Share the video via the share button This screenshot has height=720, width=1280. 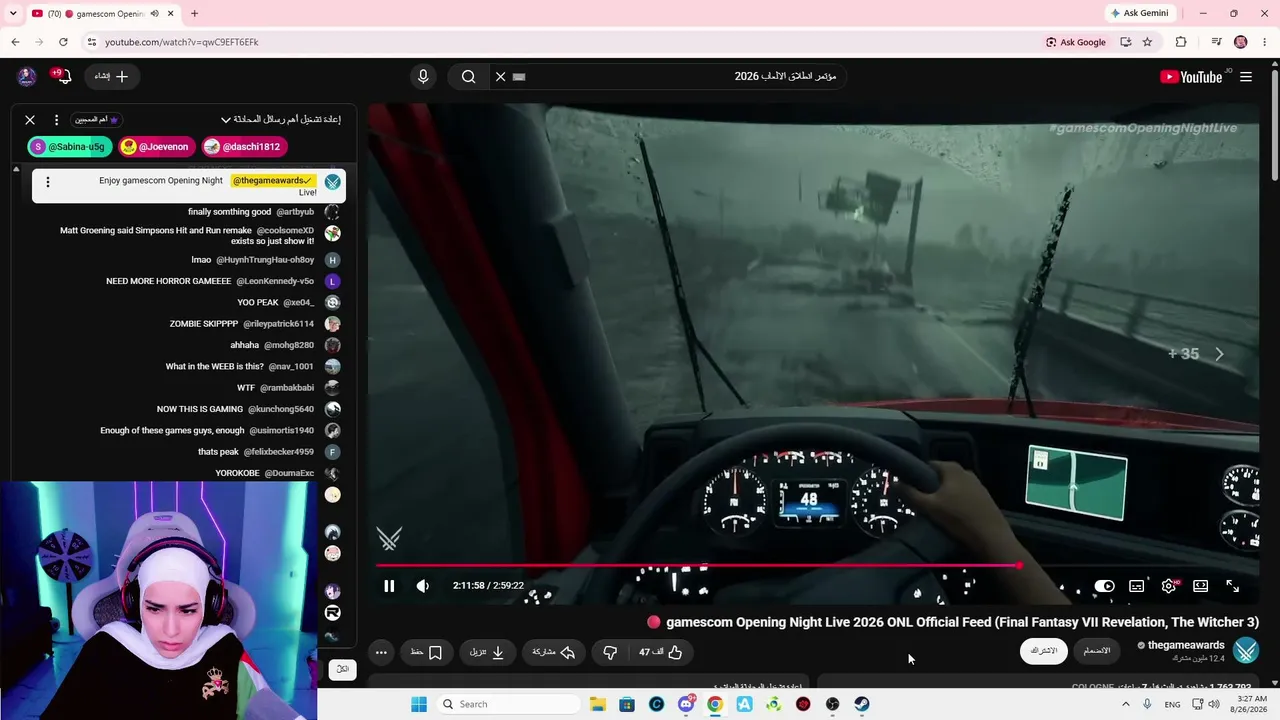click(x=554, y=652)
